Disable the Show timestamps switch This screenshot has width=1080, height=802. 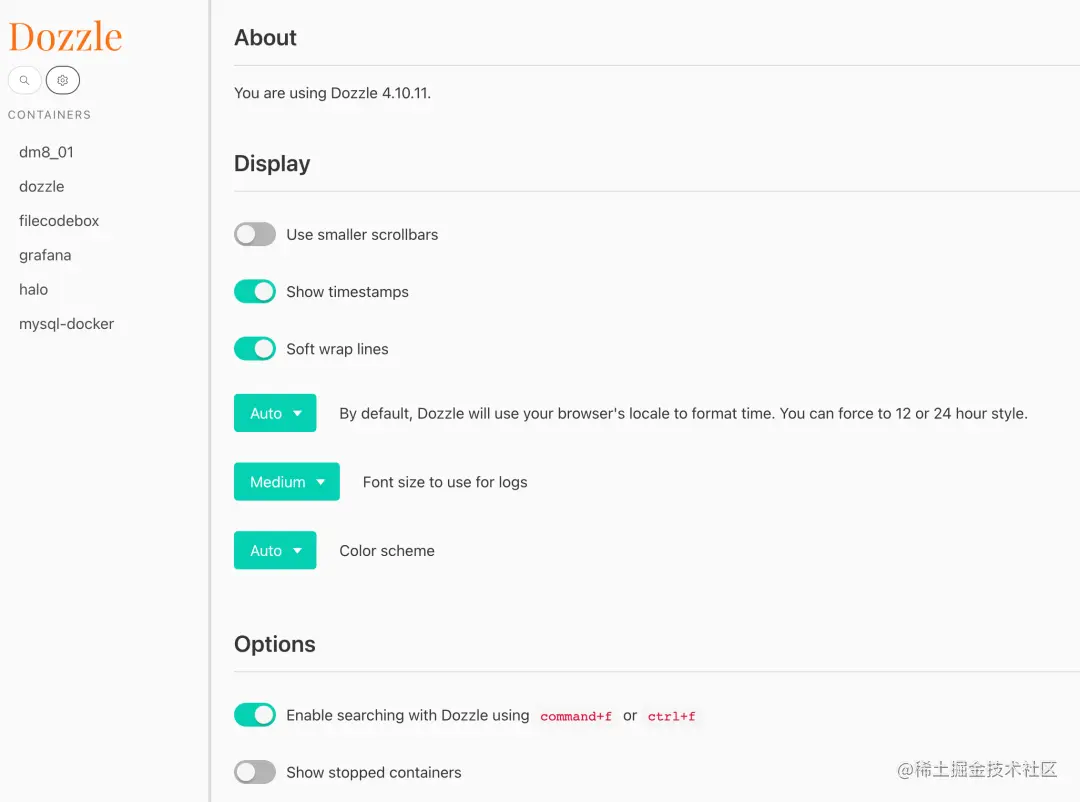[x=255, y=291]
